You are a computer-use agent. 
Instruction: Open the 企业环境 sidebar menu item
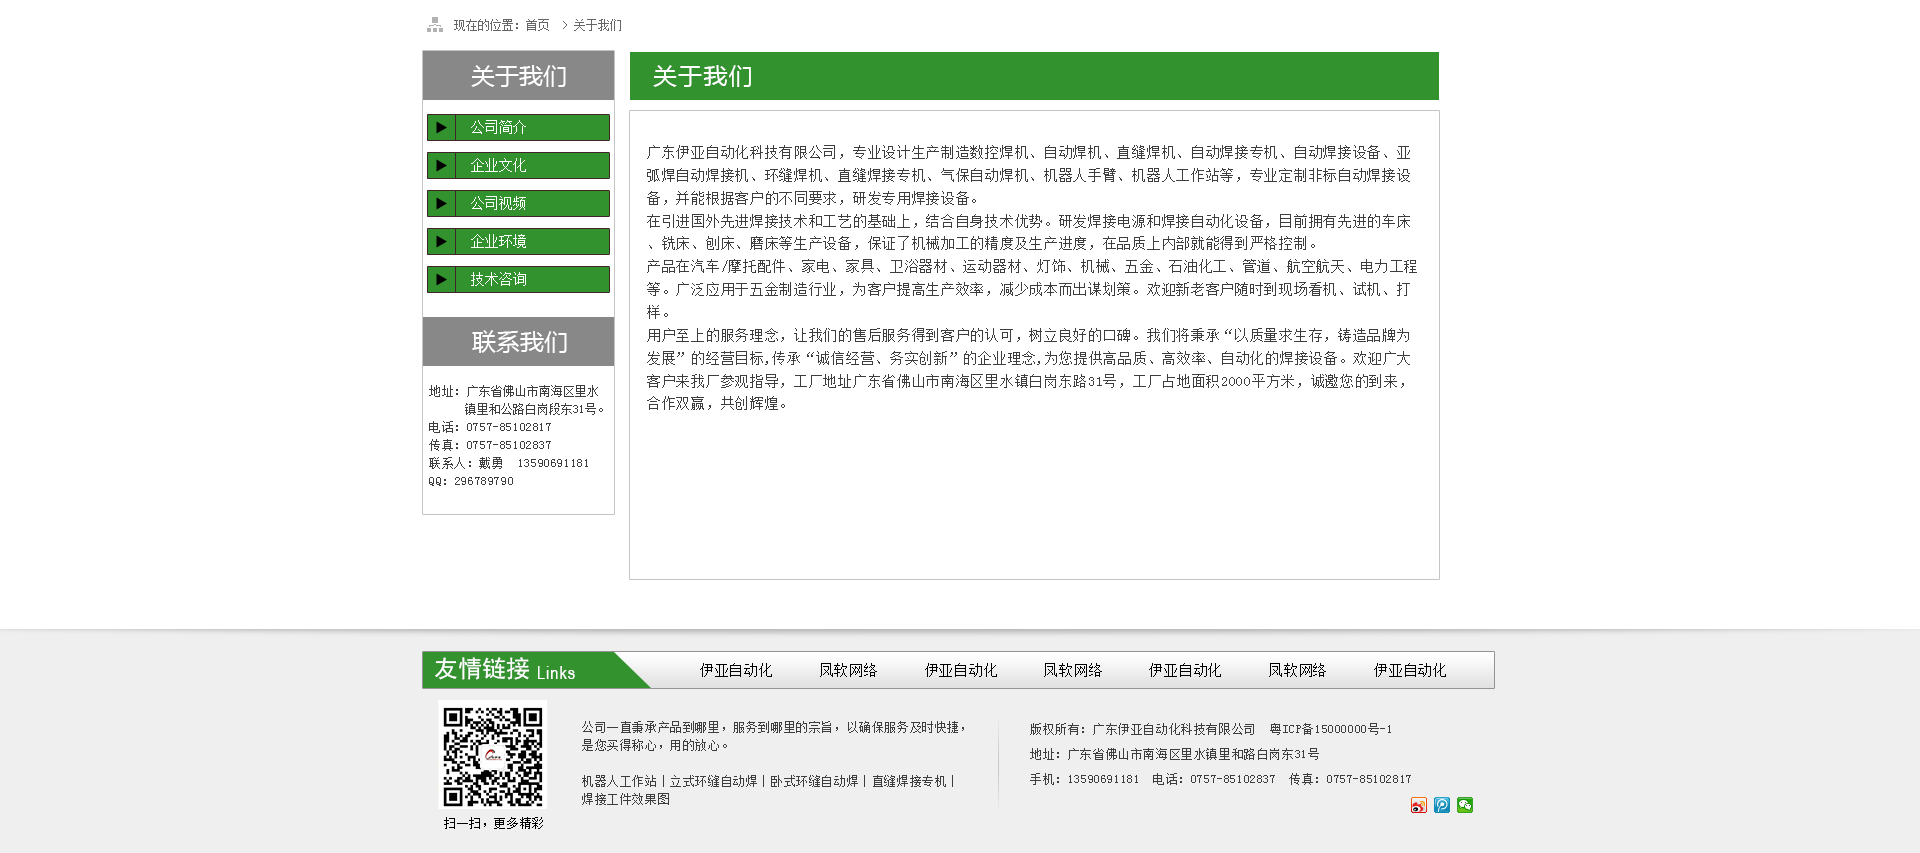coord(498,242)
